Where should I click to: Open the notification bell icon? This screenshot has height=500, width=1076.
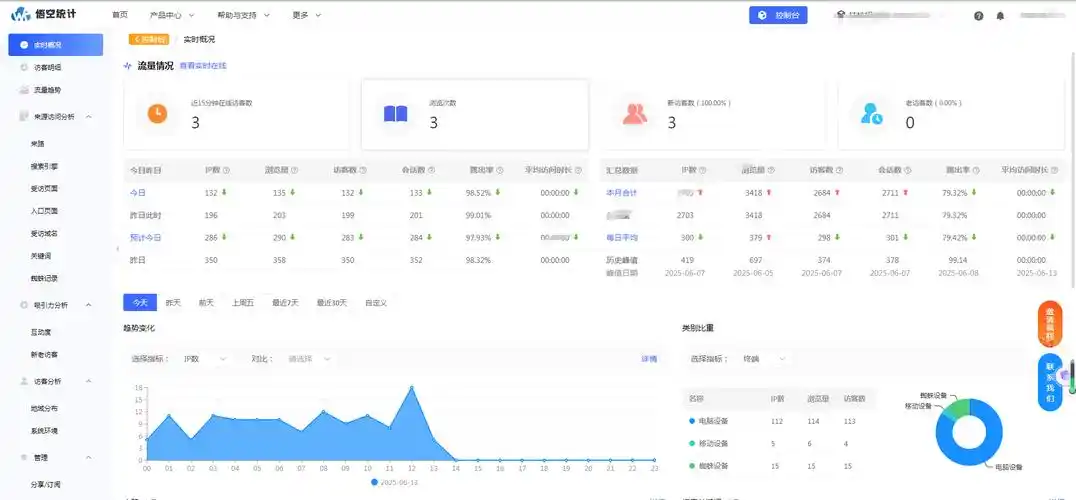click(x=1000, y=16)
